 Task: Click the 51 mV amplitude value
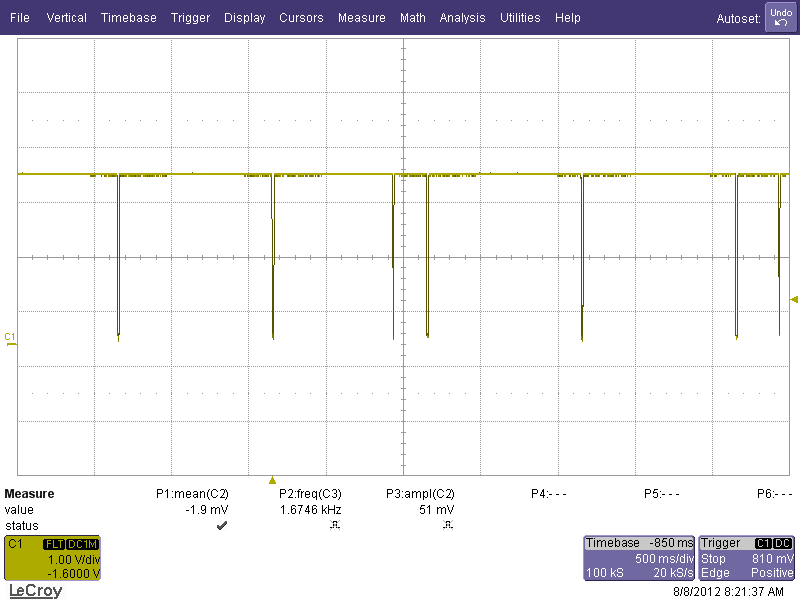pyautogui.click(x=437, y=510)
